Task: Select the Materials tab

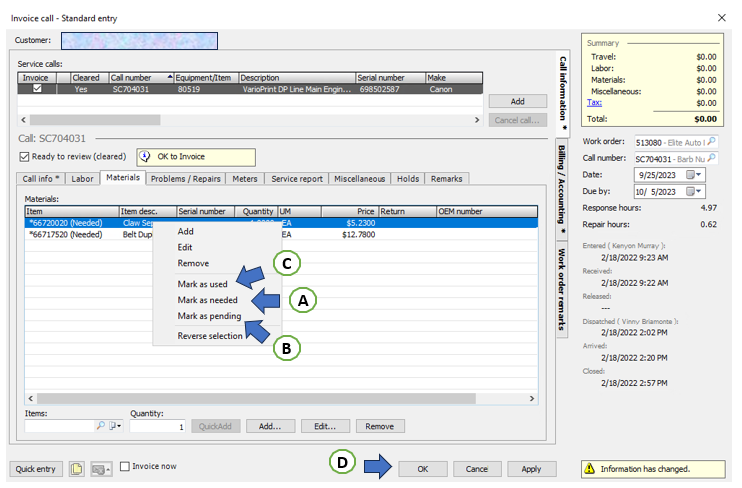Action: 123,177
